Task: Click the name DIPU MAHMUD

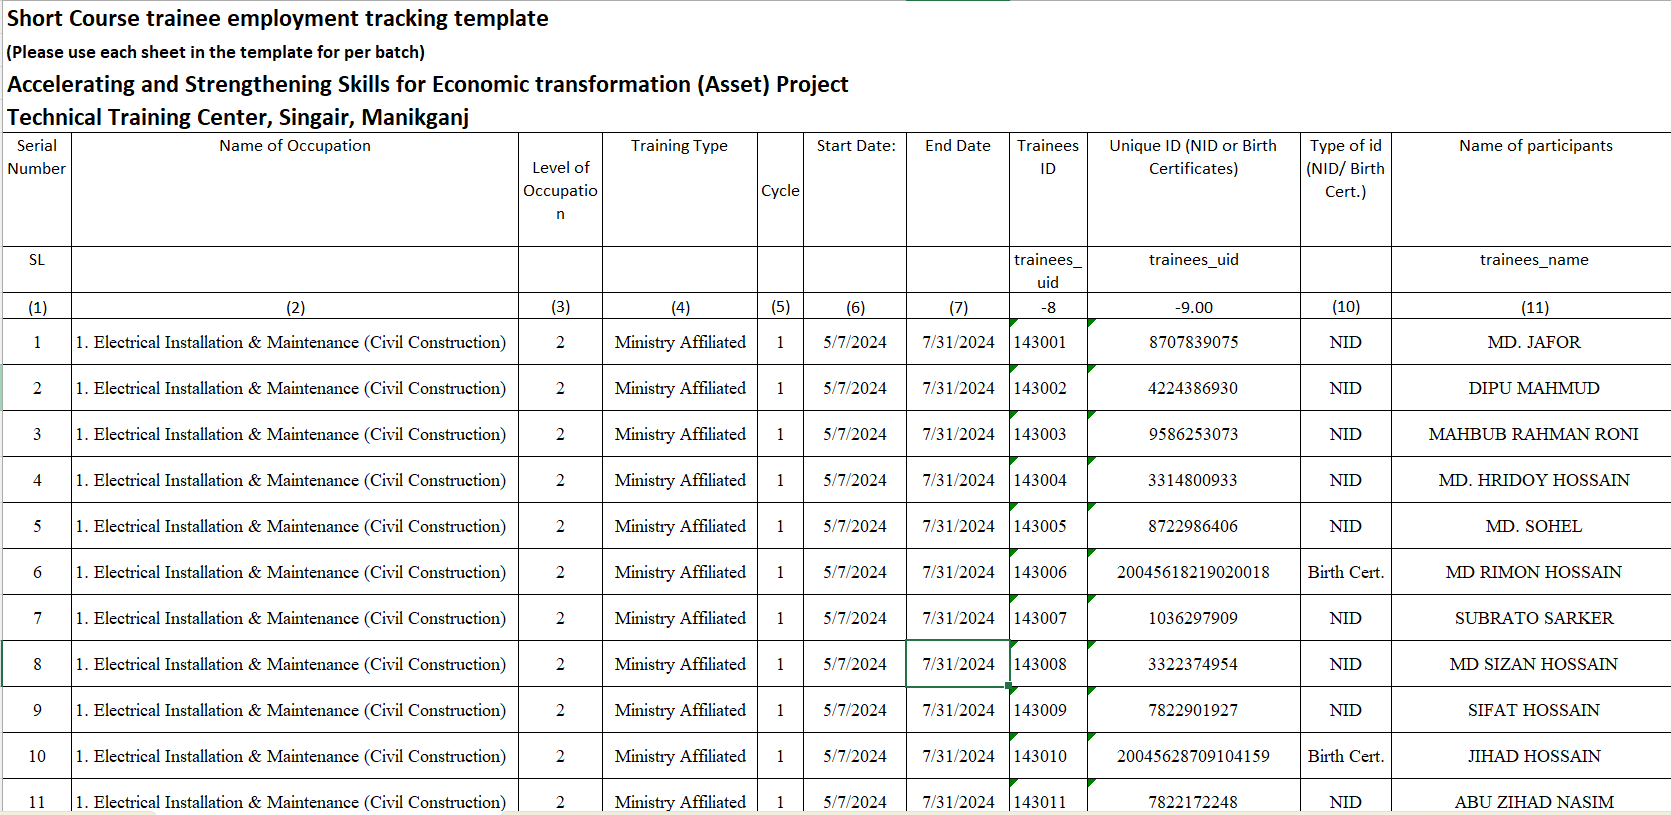Action: pyautogui.click(x=1533, y=388)
